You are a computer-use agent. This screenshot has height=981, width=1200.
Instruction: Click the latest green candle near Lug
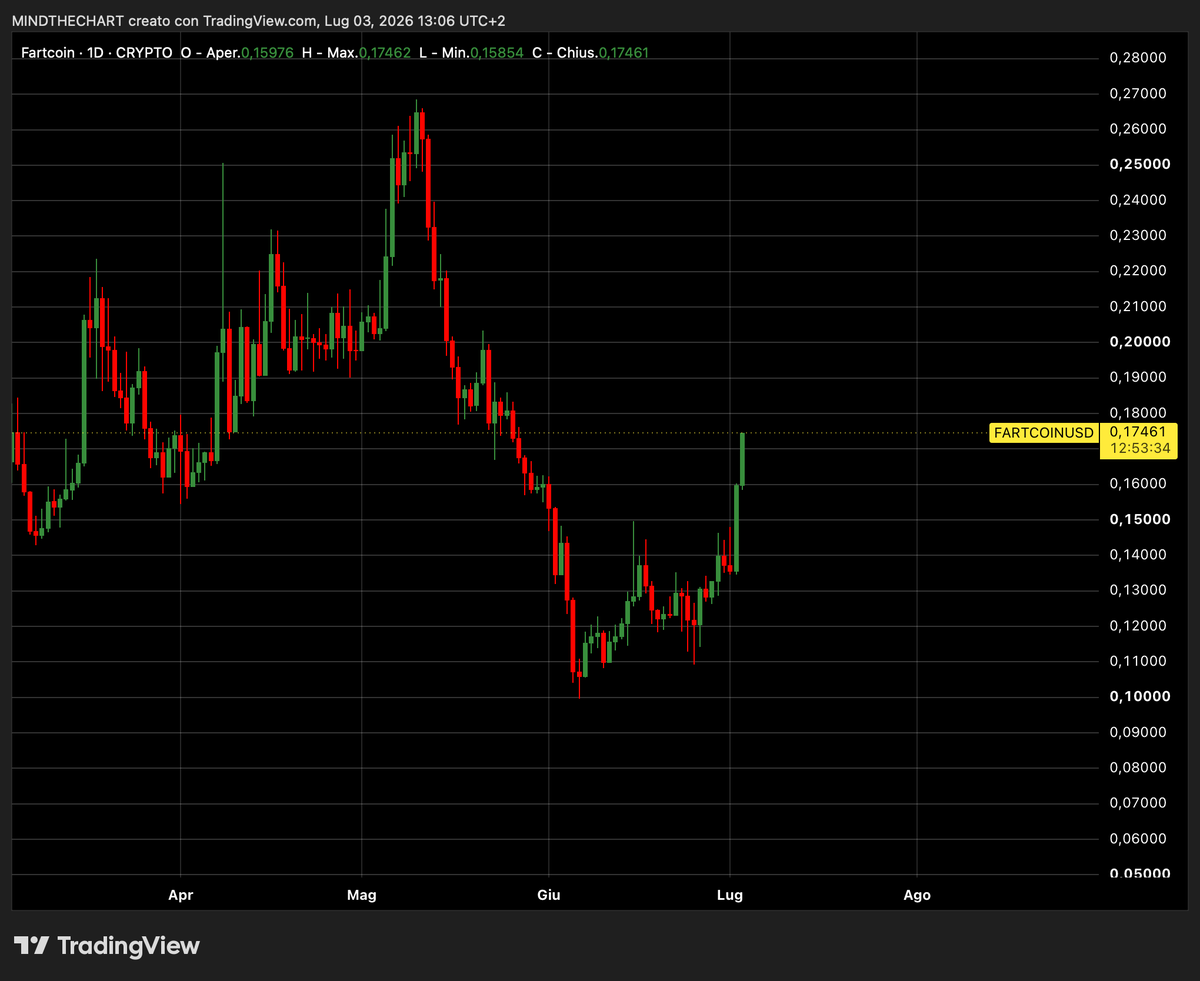(743, 459)
